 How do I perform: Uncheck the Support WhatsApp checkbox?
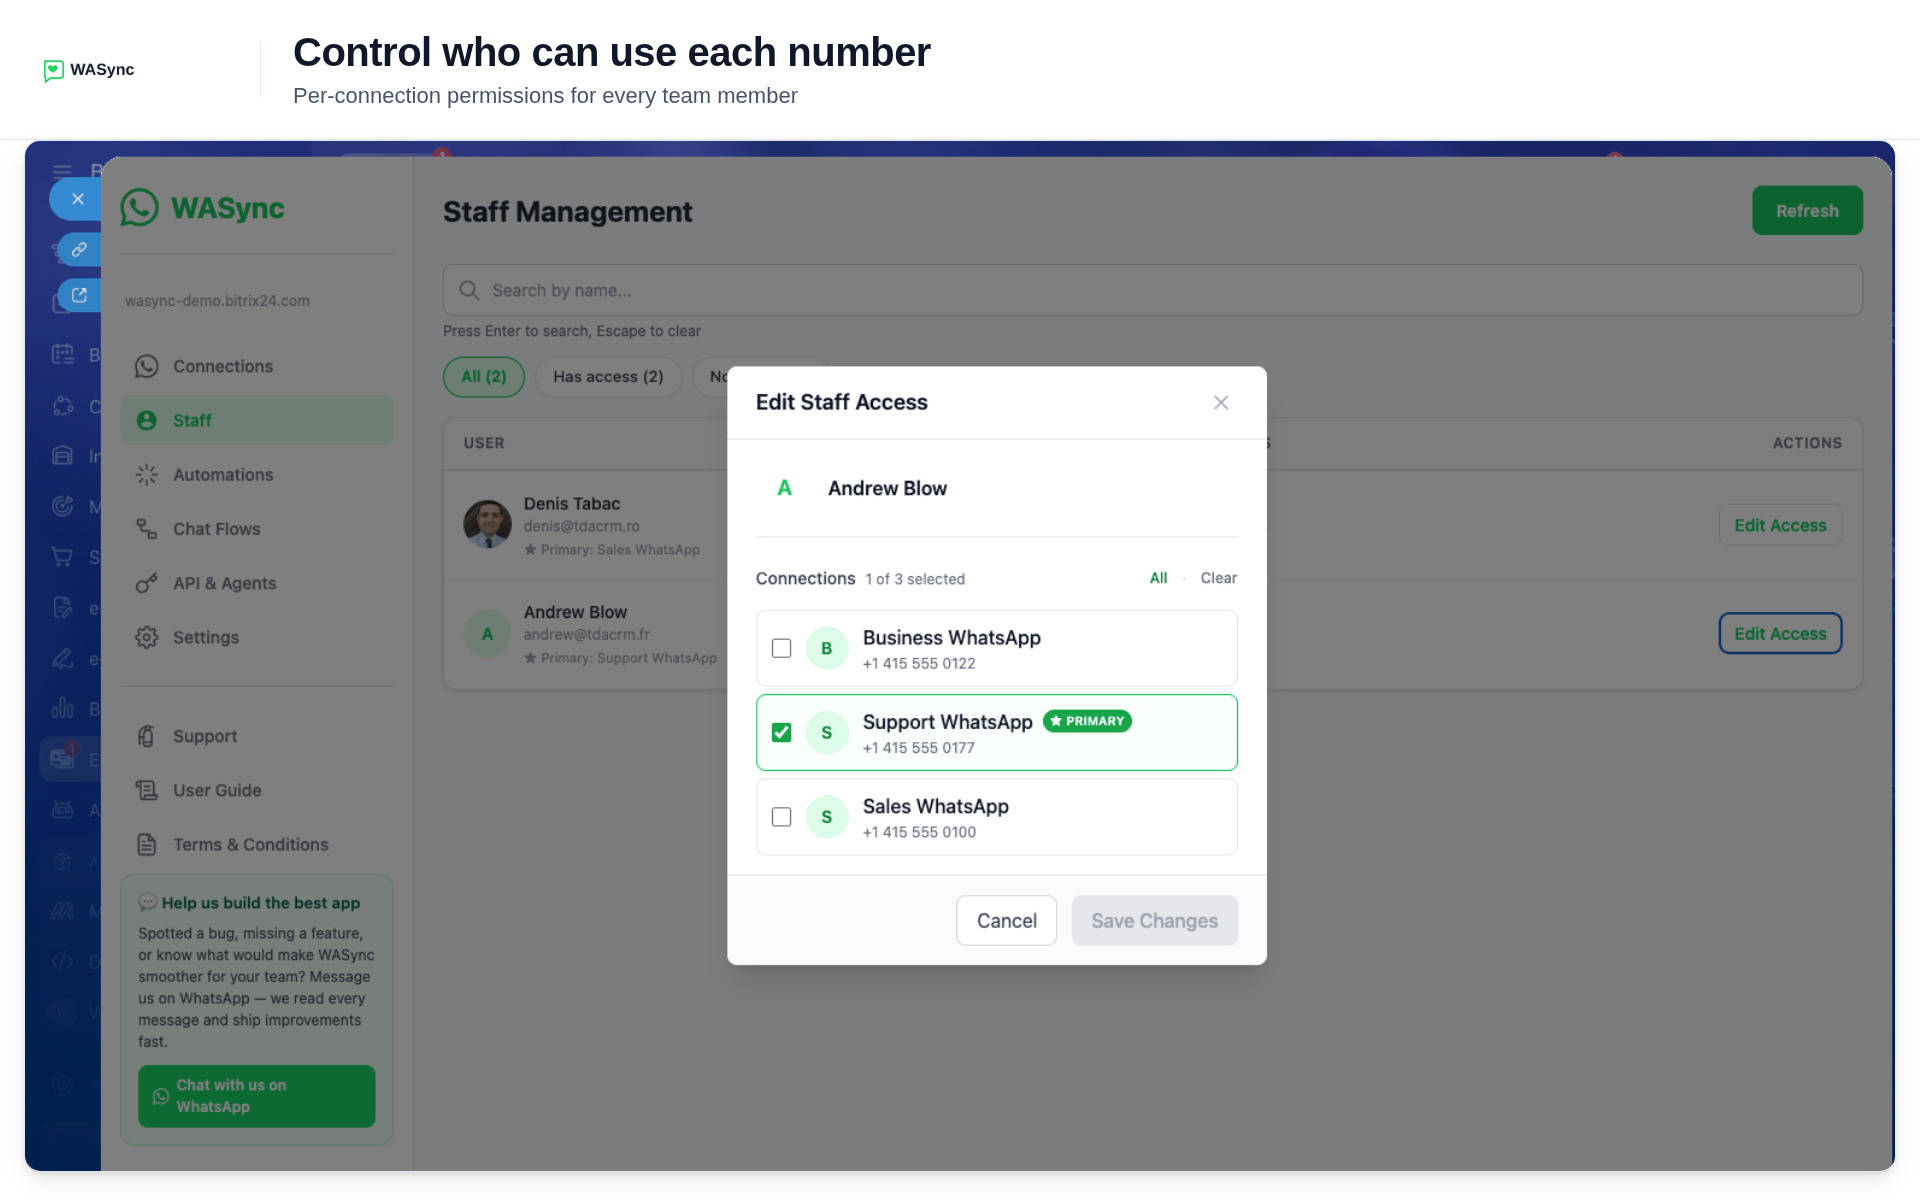pyautogui.click(x=782, y=733)
